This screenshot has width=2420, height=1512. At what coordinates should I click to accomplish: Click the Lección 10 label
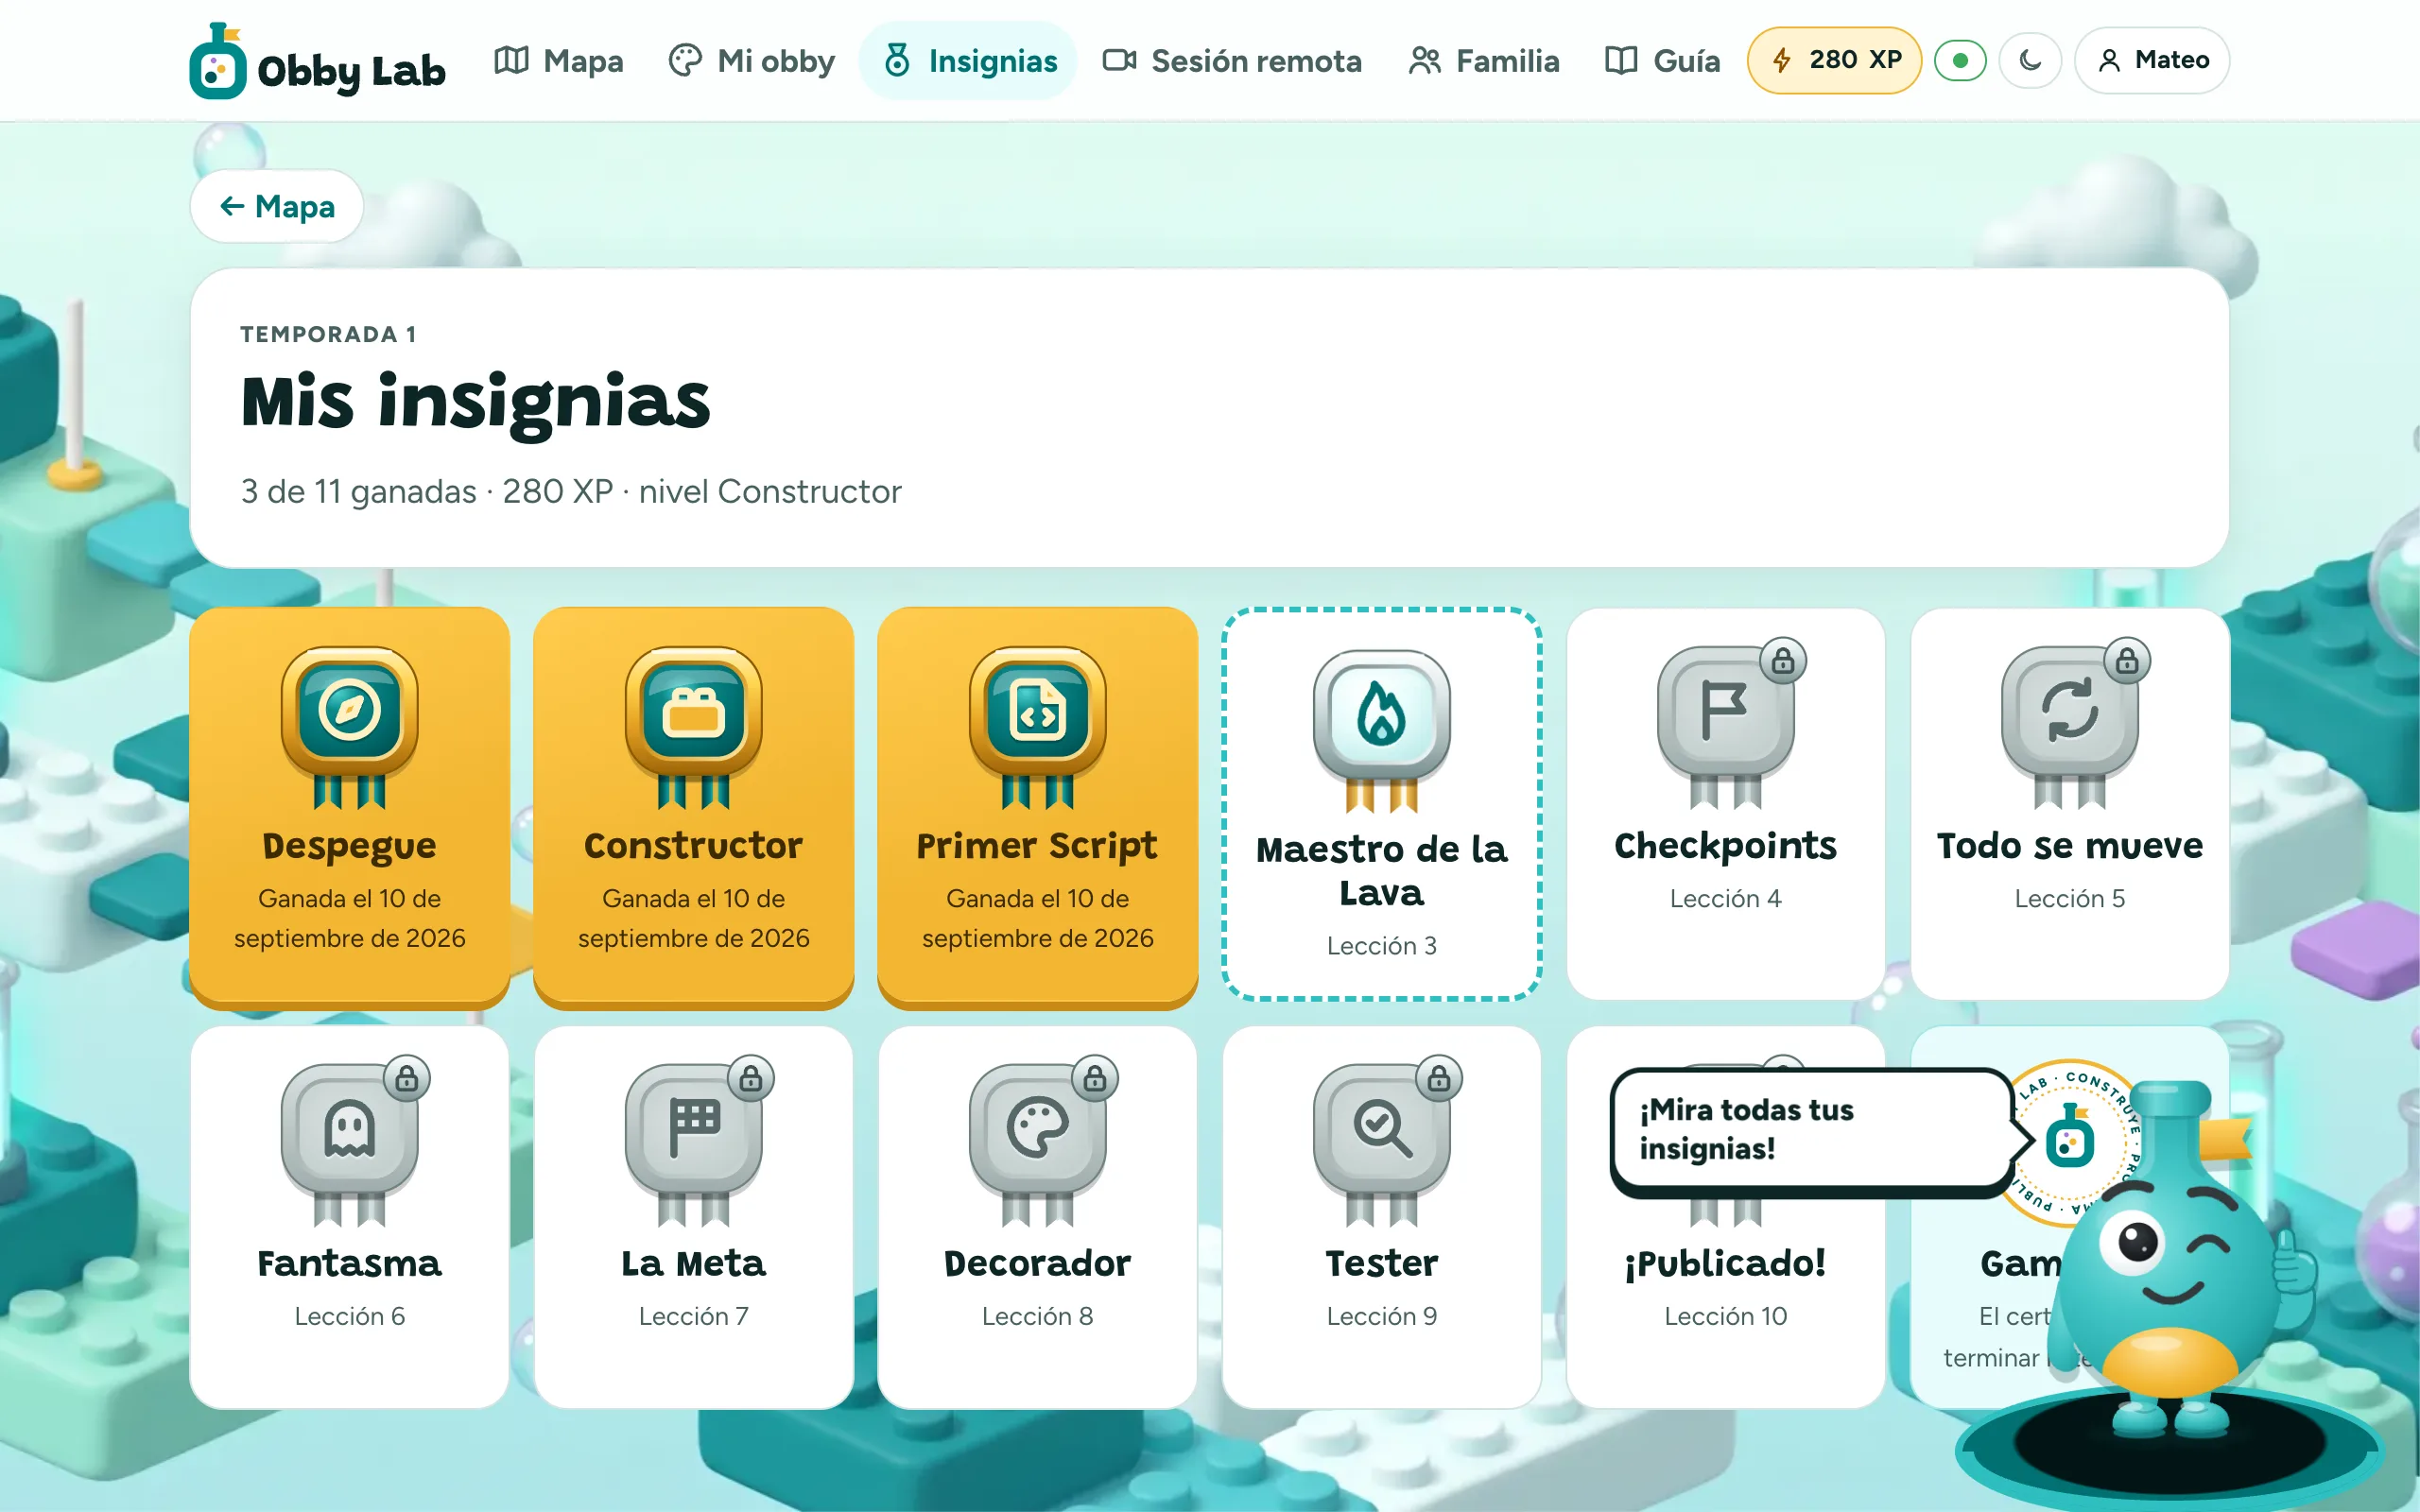click(1725, 1316)
